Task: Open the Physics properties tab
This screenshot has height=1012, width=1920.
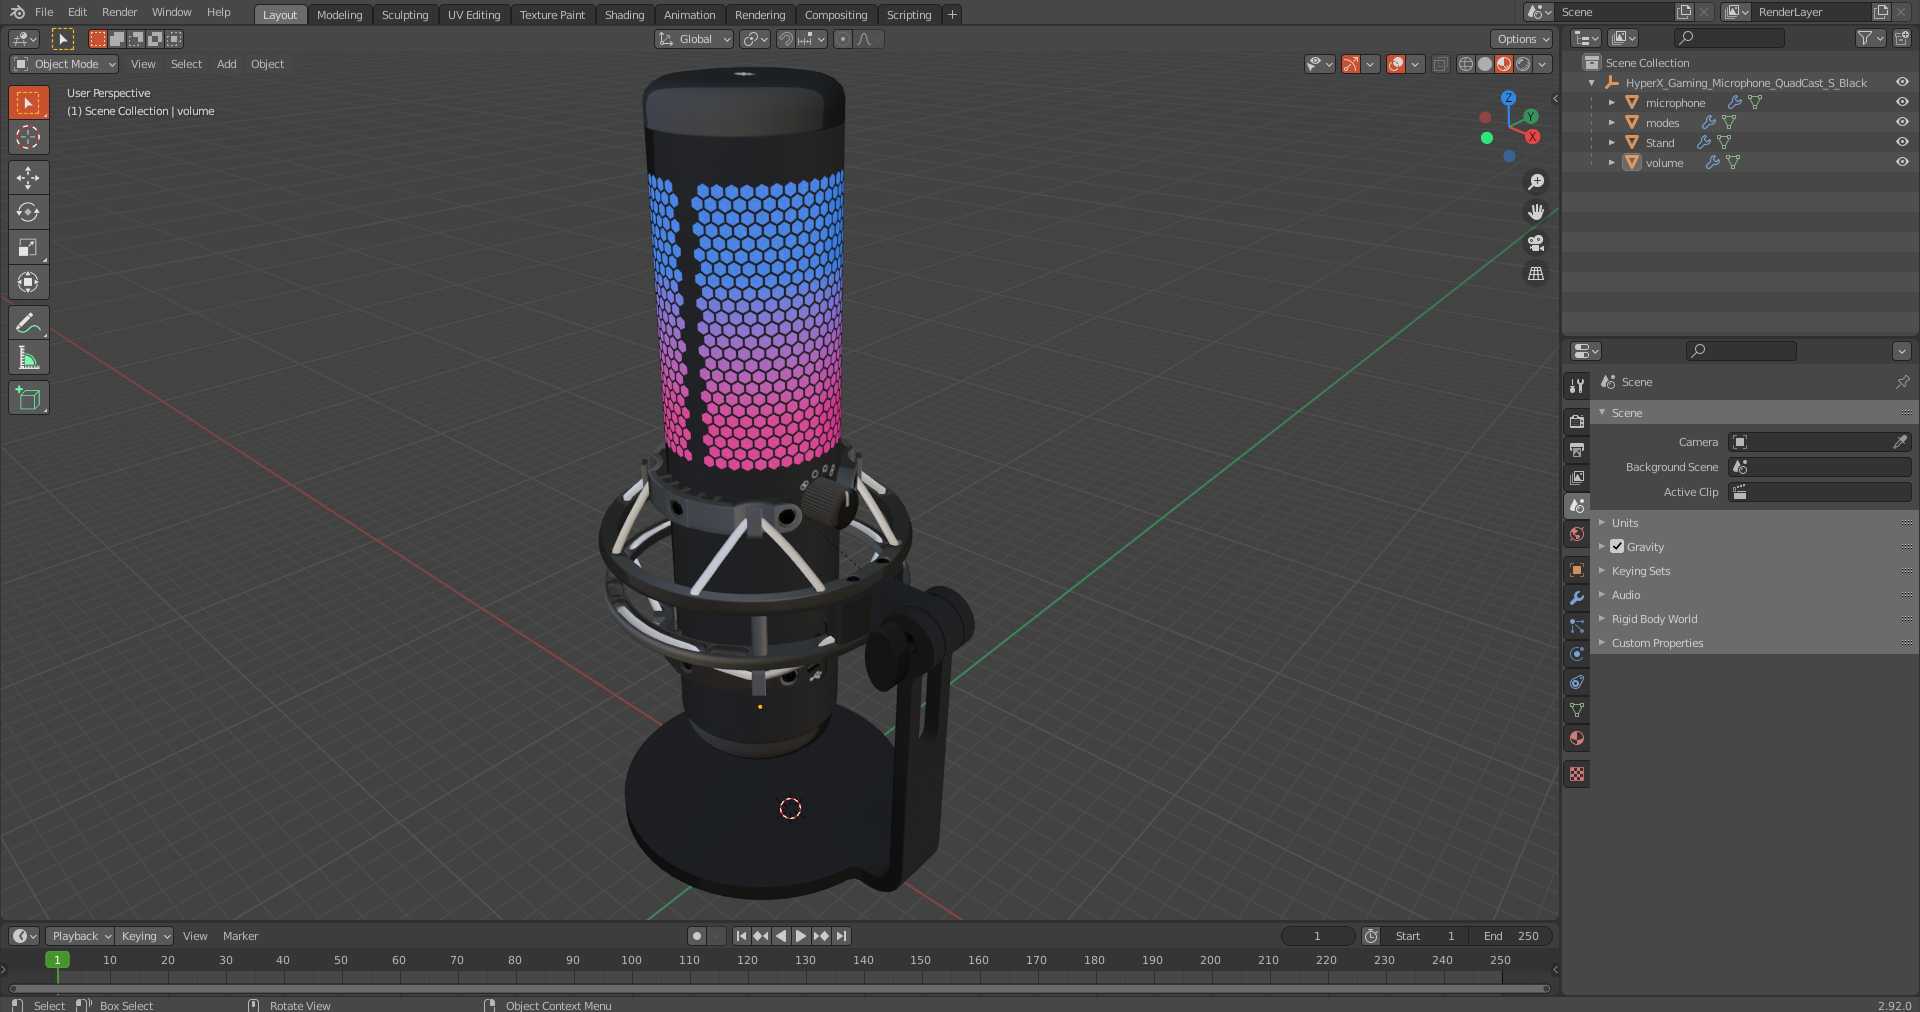Action: pyautogui.click(x=1577, y=654)
